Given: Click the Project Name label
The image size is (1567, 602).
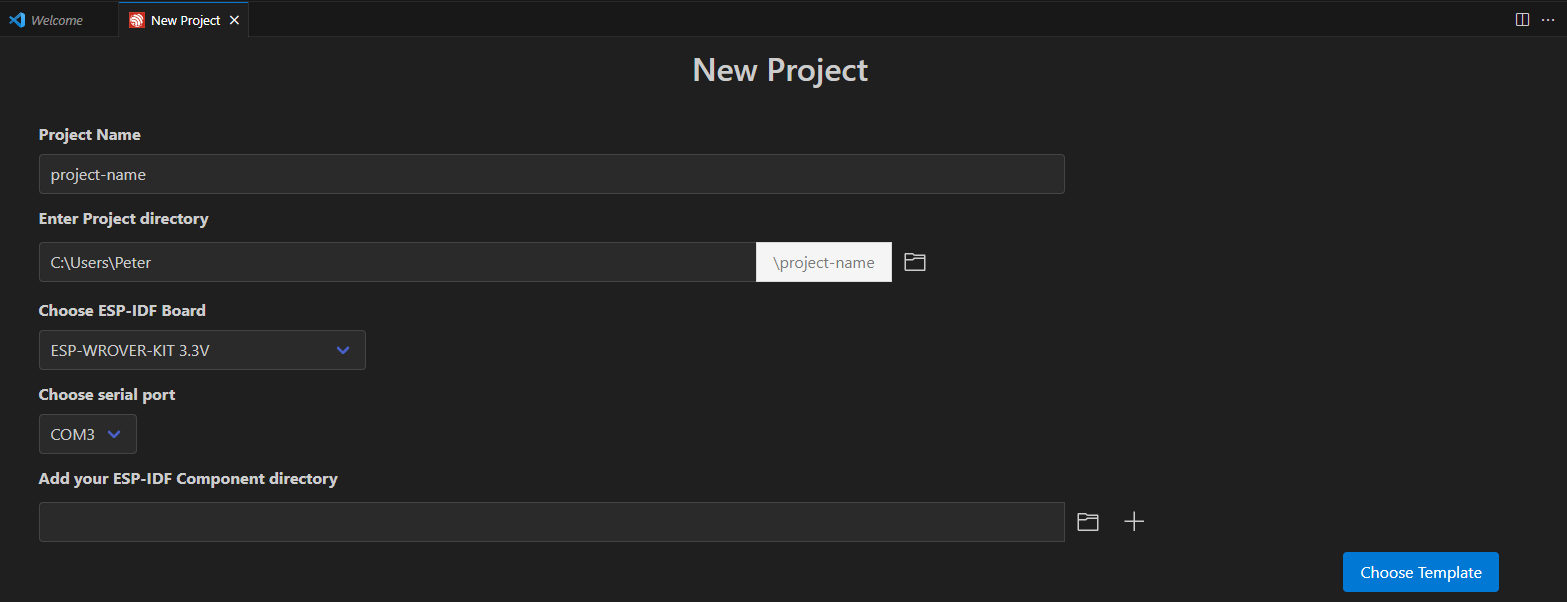Looking at the screenshot, I should [90, 135].
